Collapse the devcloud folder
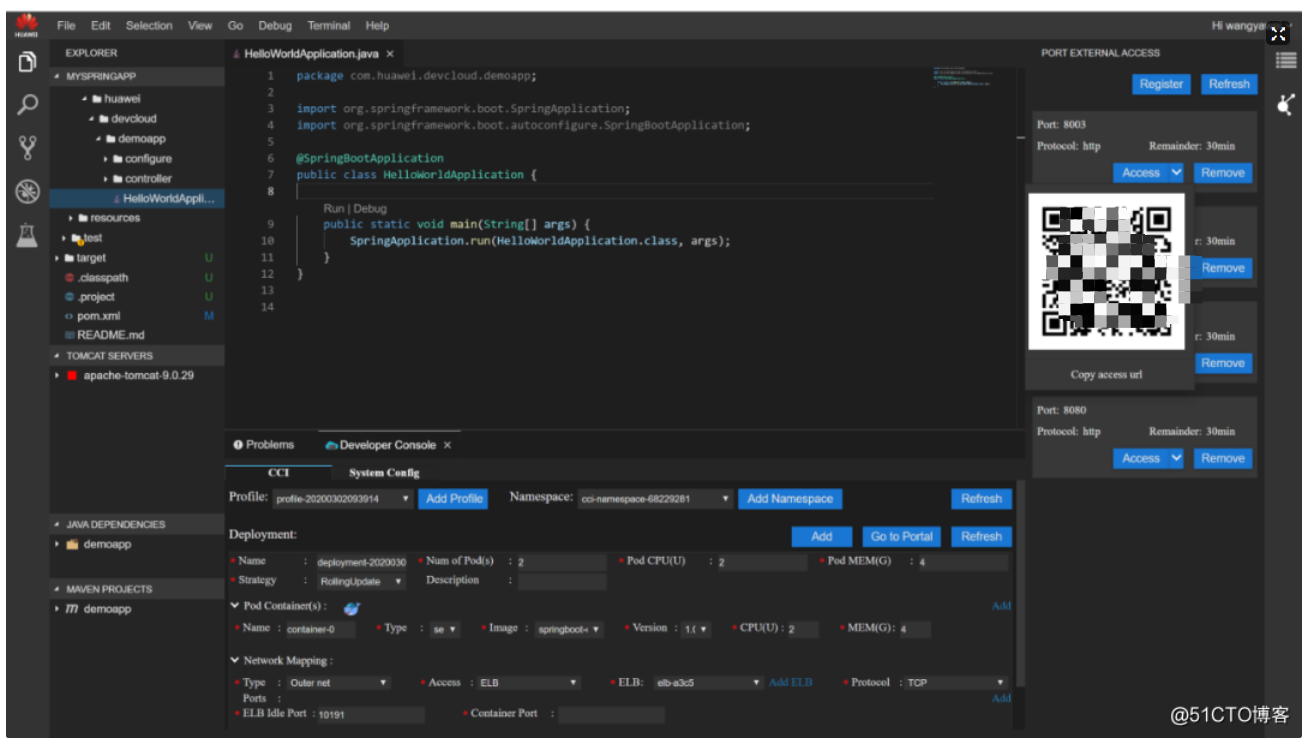1312x746 pixels. tap(92, 119)
